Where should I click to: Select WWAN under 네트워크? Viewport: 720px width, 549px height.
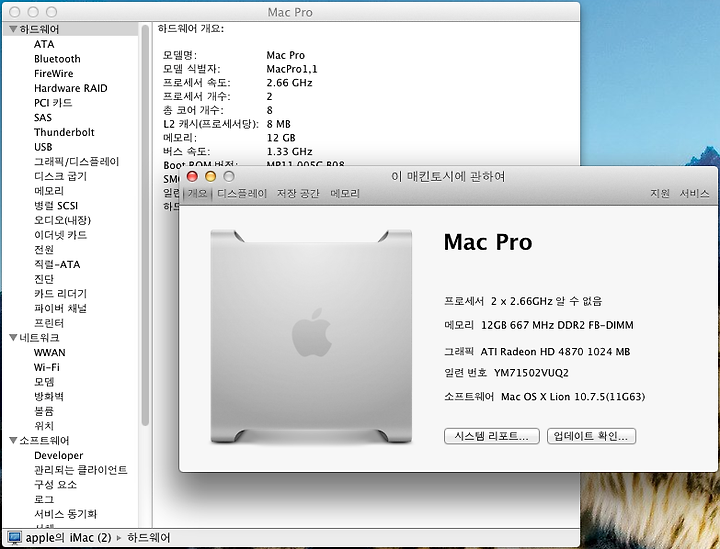(50, 353)
